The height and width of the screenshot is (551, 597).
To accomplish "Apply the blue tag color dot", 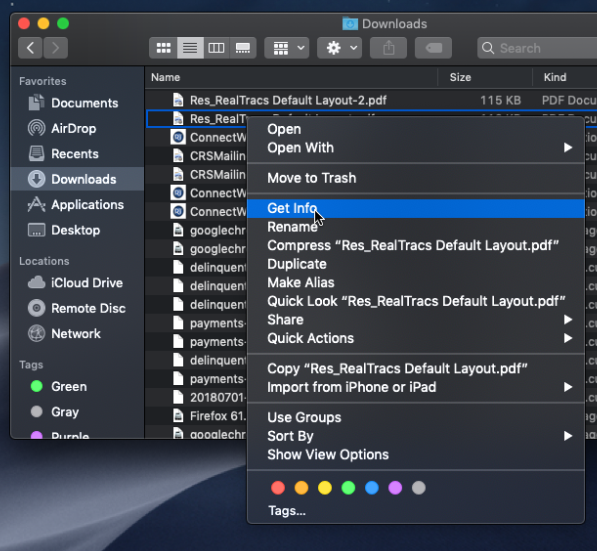I will pos(372,488).
